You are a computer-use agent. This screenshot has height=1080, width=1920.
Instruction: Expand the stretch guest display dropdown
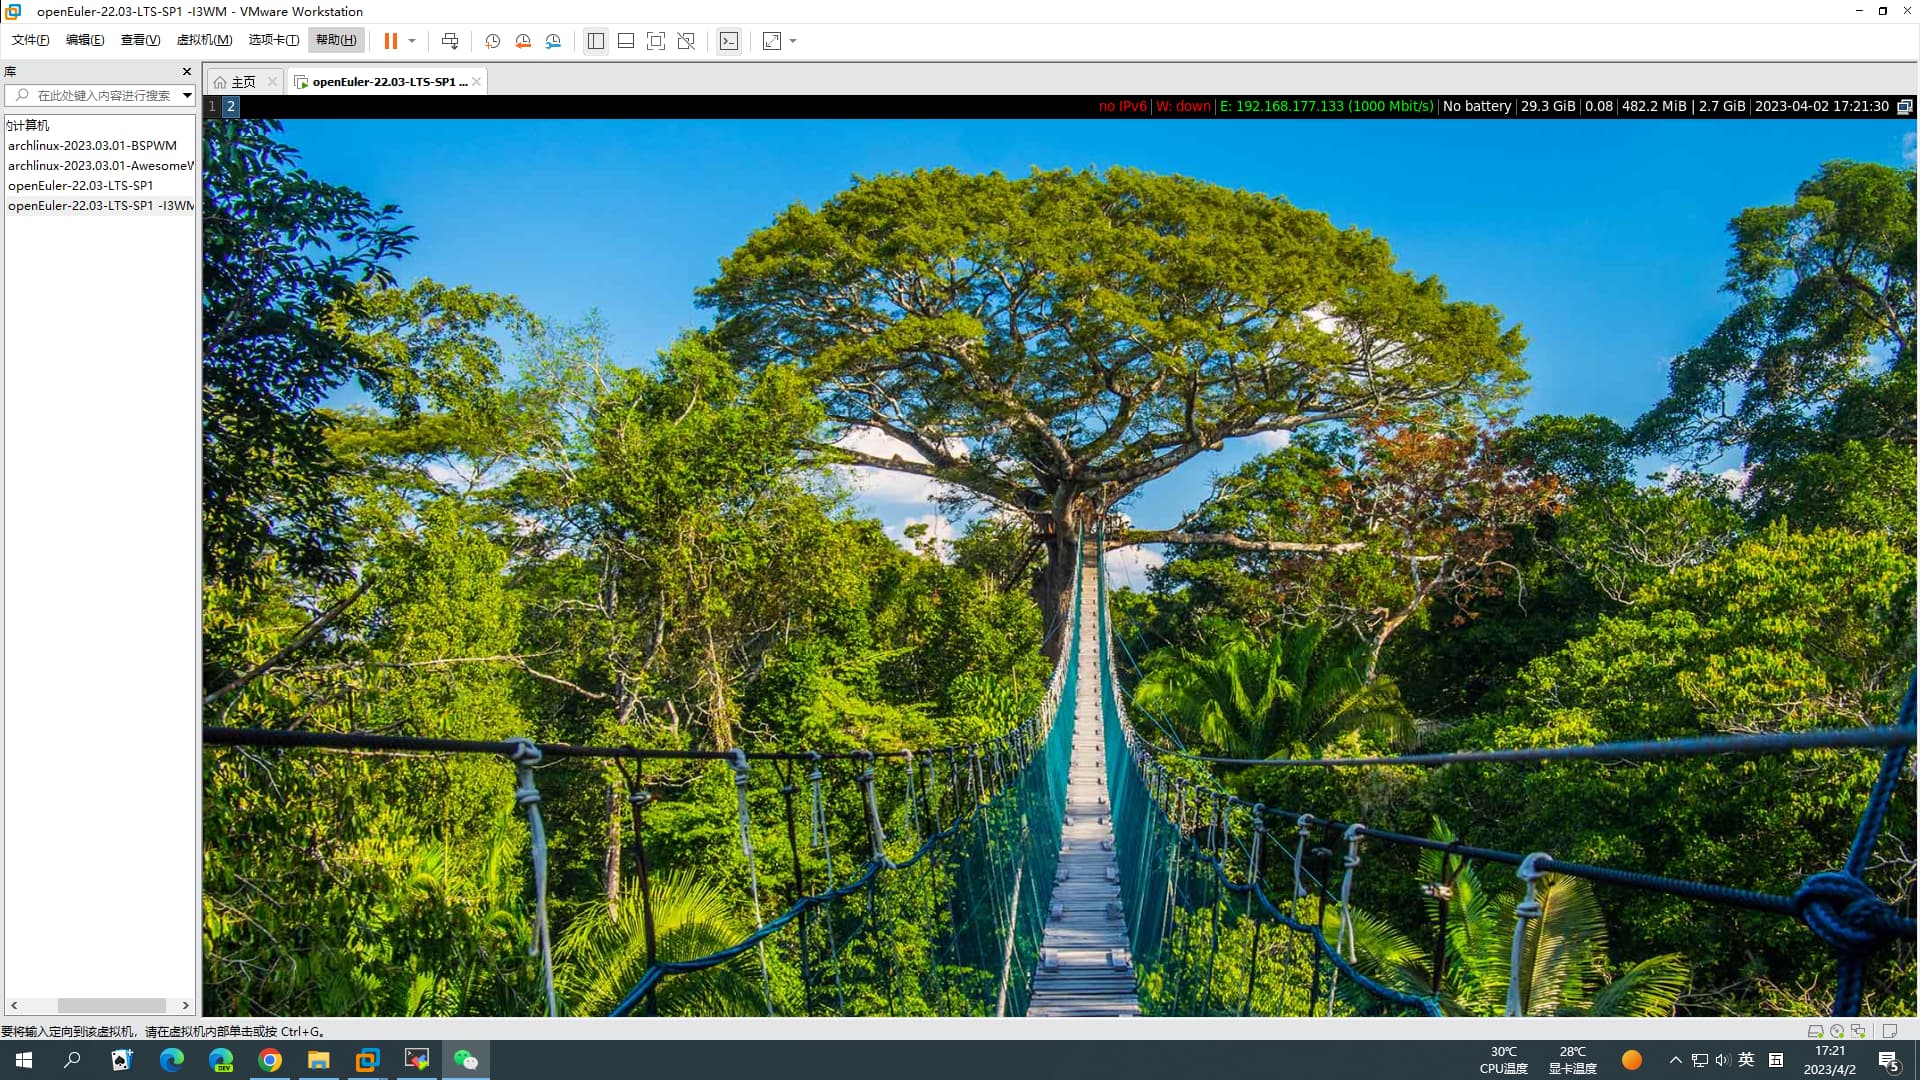(793, 41)
